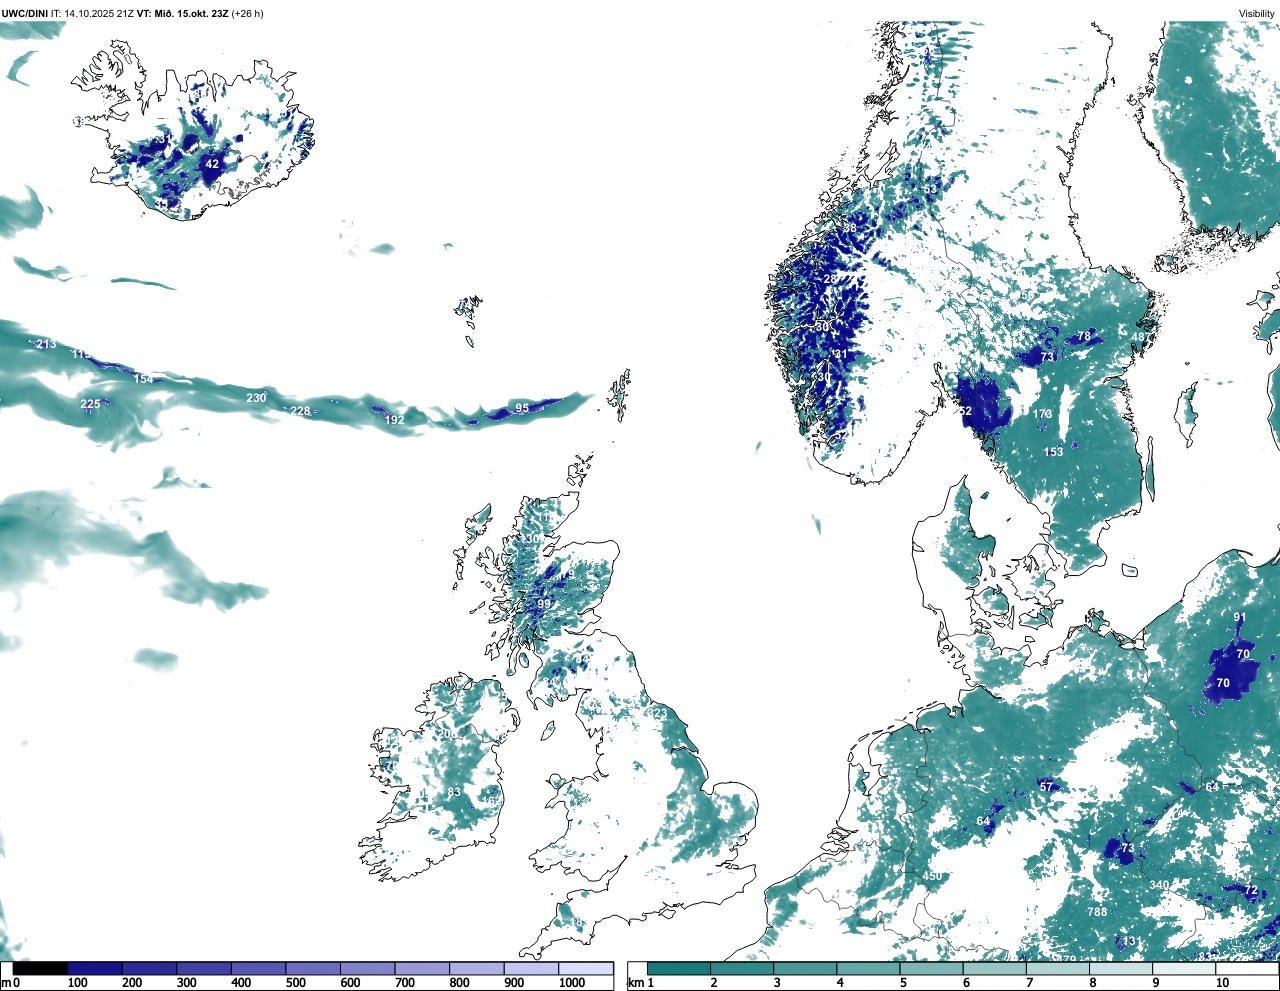
Task: Pick the 300–400 m legend swatch
Action: coord(204,969)
